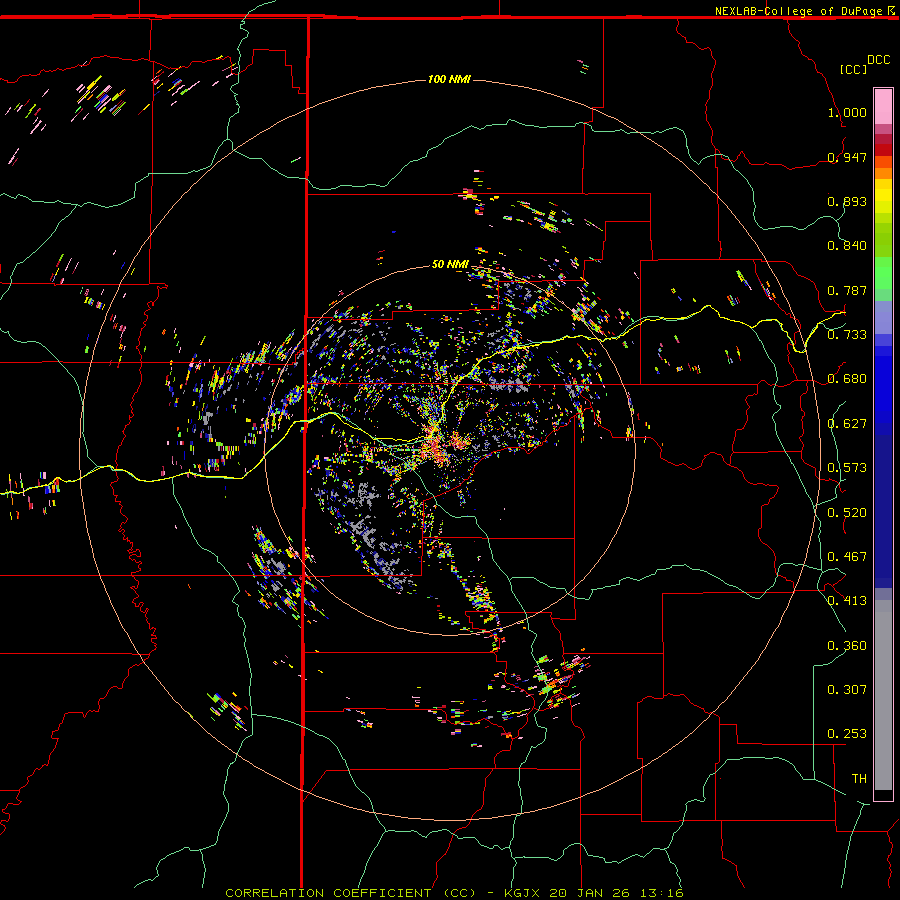Screen dimensions: 900x900
Task: Select the 0.680 legend value
Action: pos(847,379)
